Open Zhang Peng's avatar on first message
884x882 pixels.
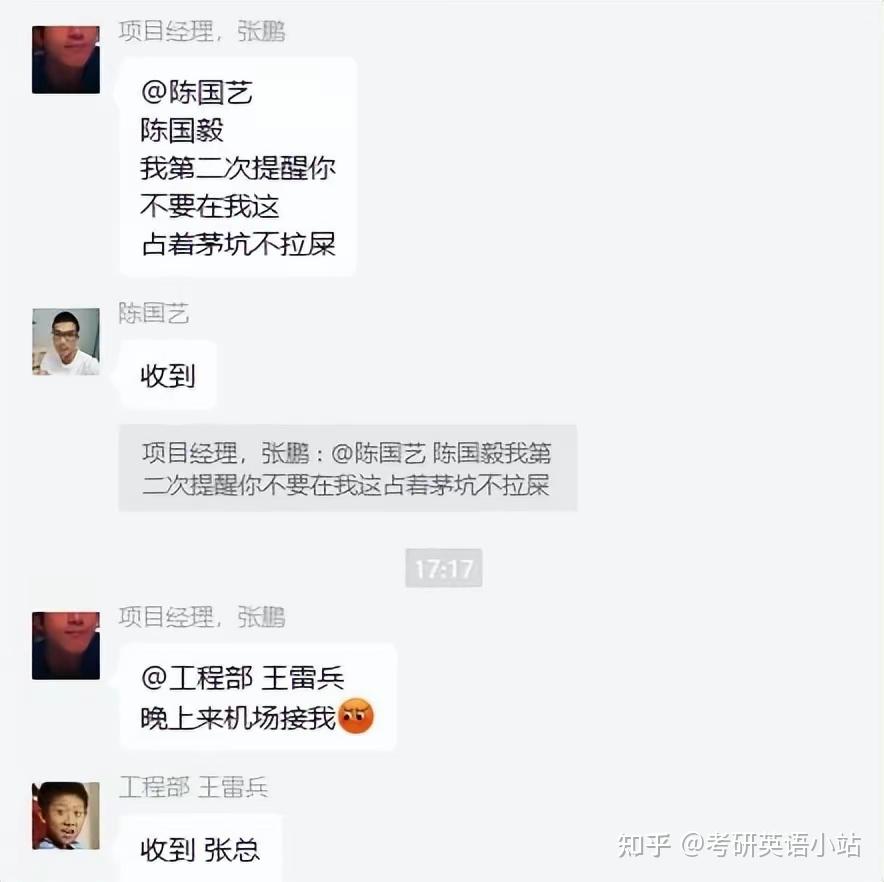pos(66,59)
